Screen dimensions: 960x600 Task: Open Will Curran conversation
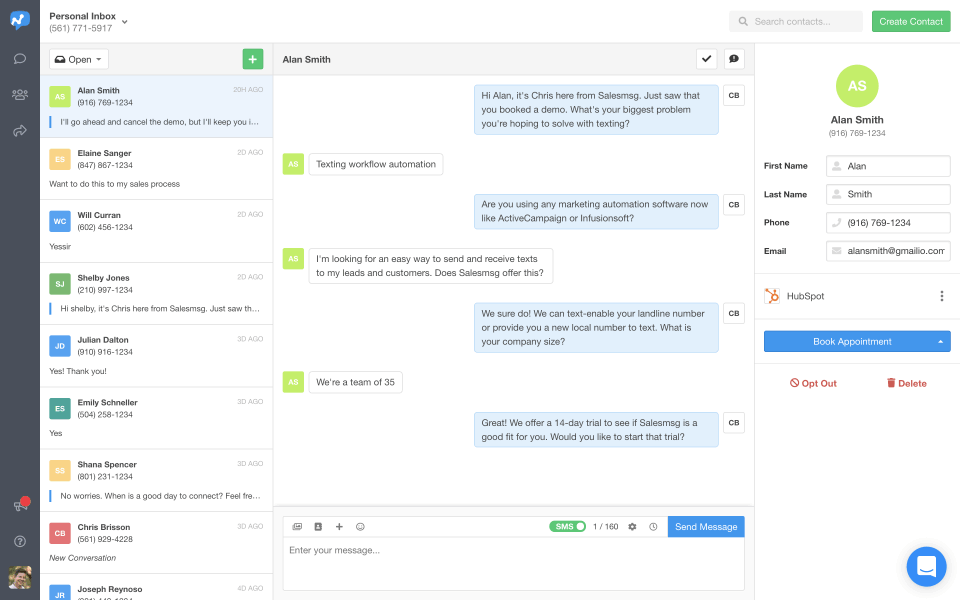pyautogui.click(x=156, y=231)
